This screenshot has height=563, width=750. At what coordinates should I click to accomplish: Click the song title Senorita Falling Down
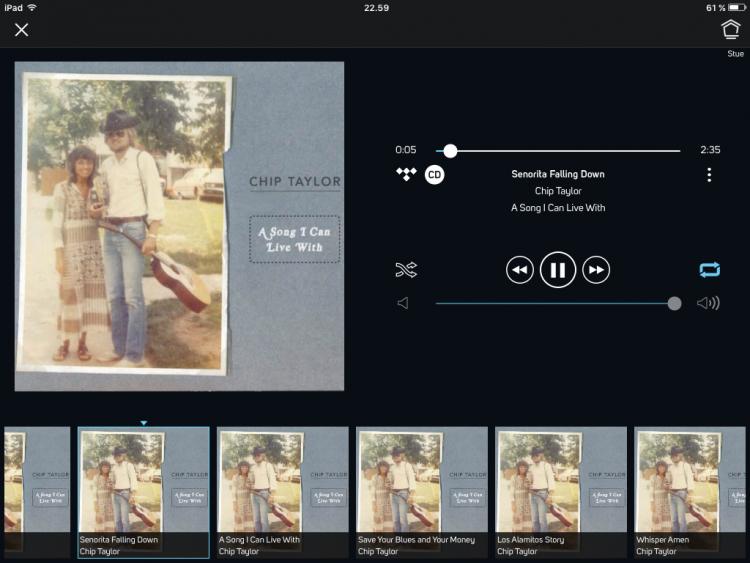click(x=558, y=174)
